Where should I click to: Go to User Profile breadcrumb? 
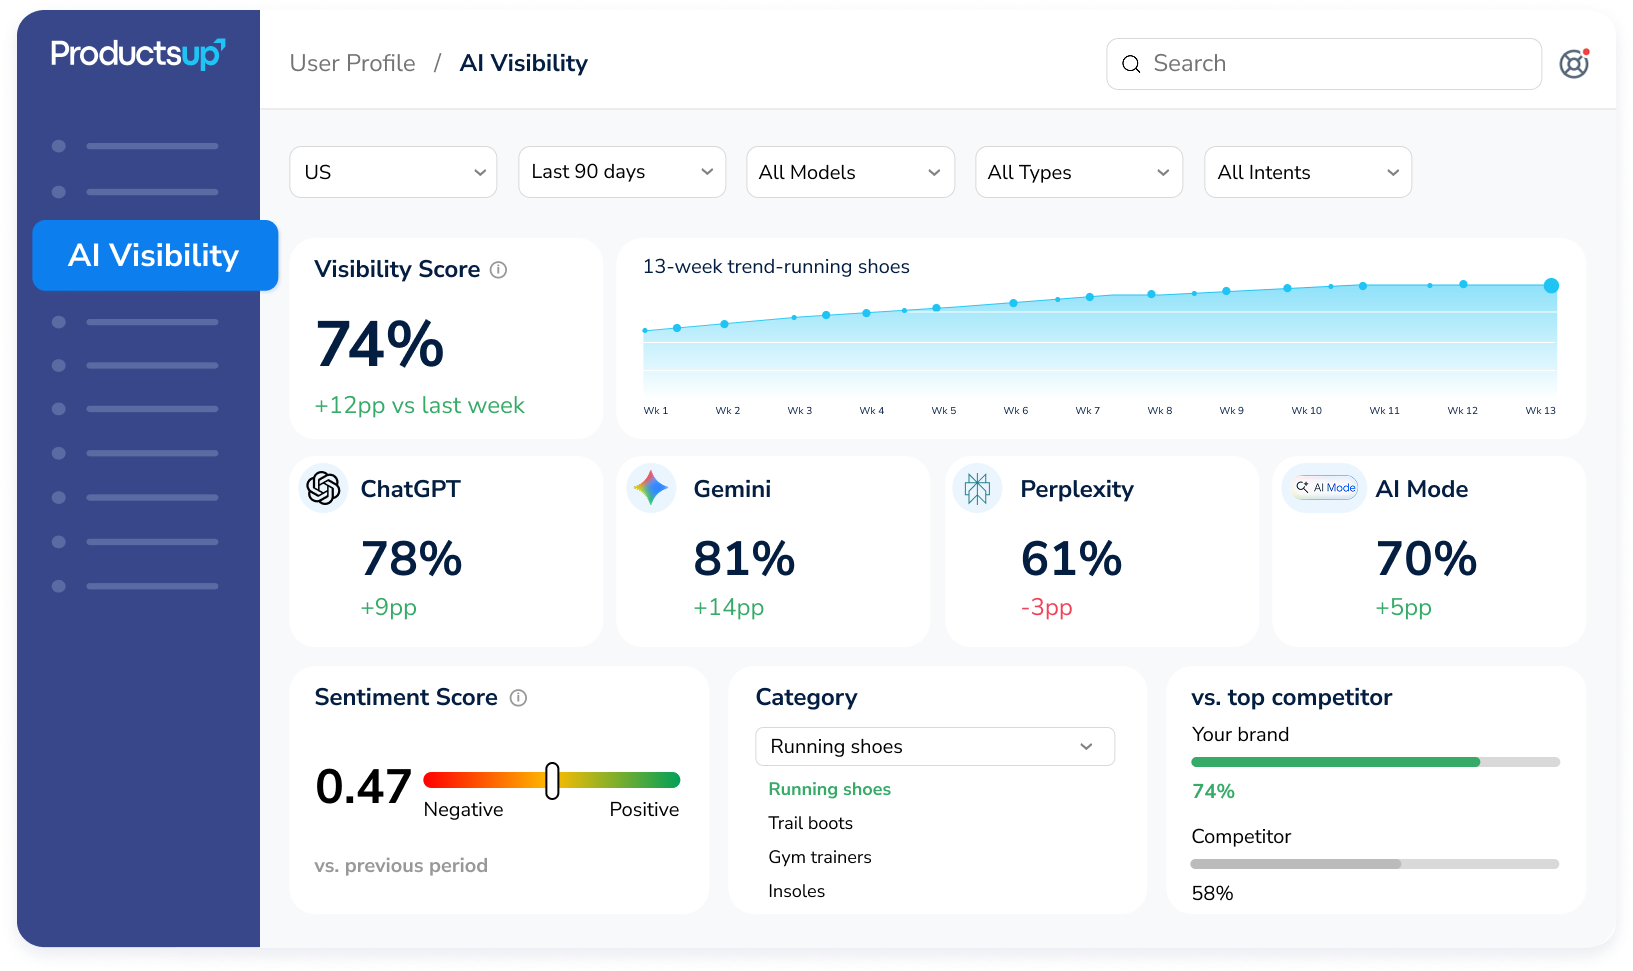click(x=353, y=64)
